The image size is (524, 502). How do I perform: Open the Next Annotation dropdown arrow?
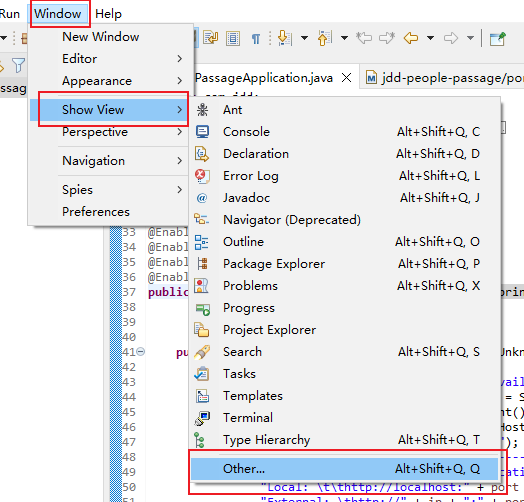click(304, 38)
